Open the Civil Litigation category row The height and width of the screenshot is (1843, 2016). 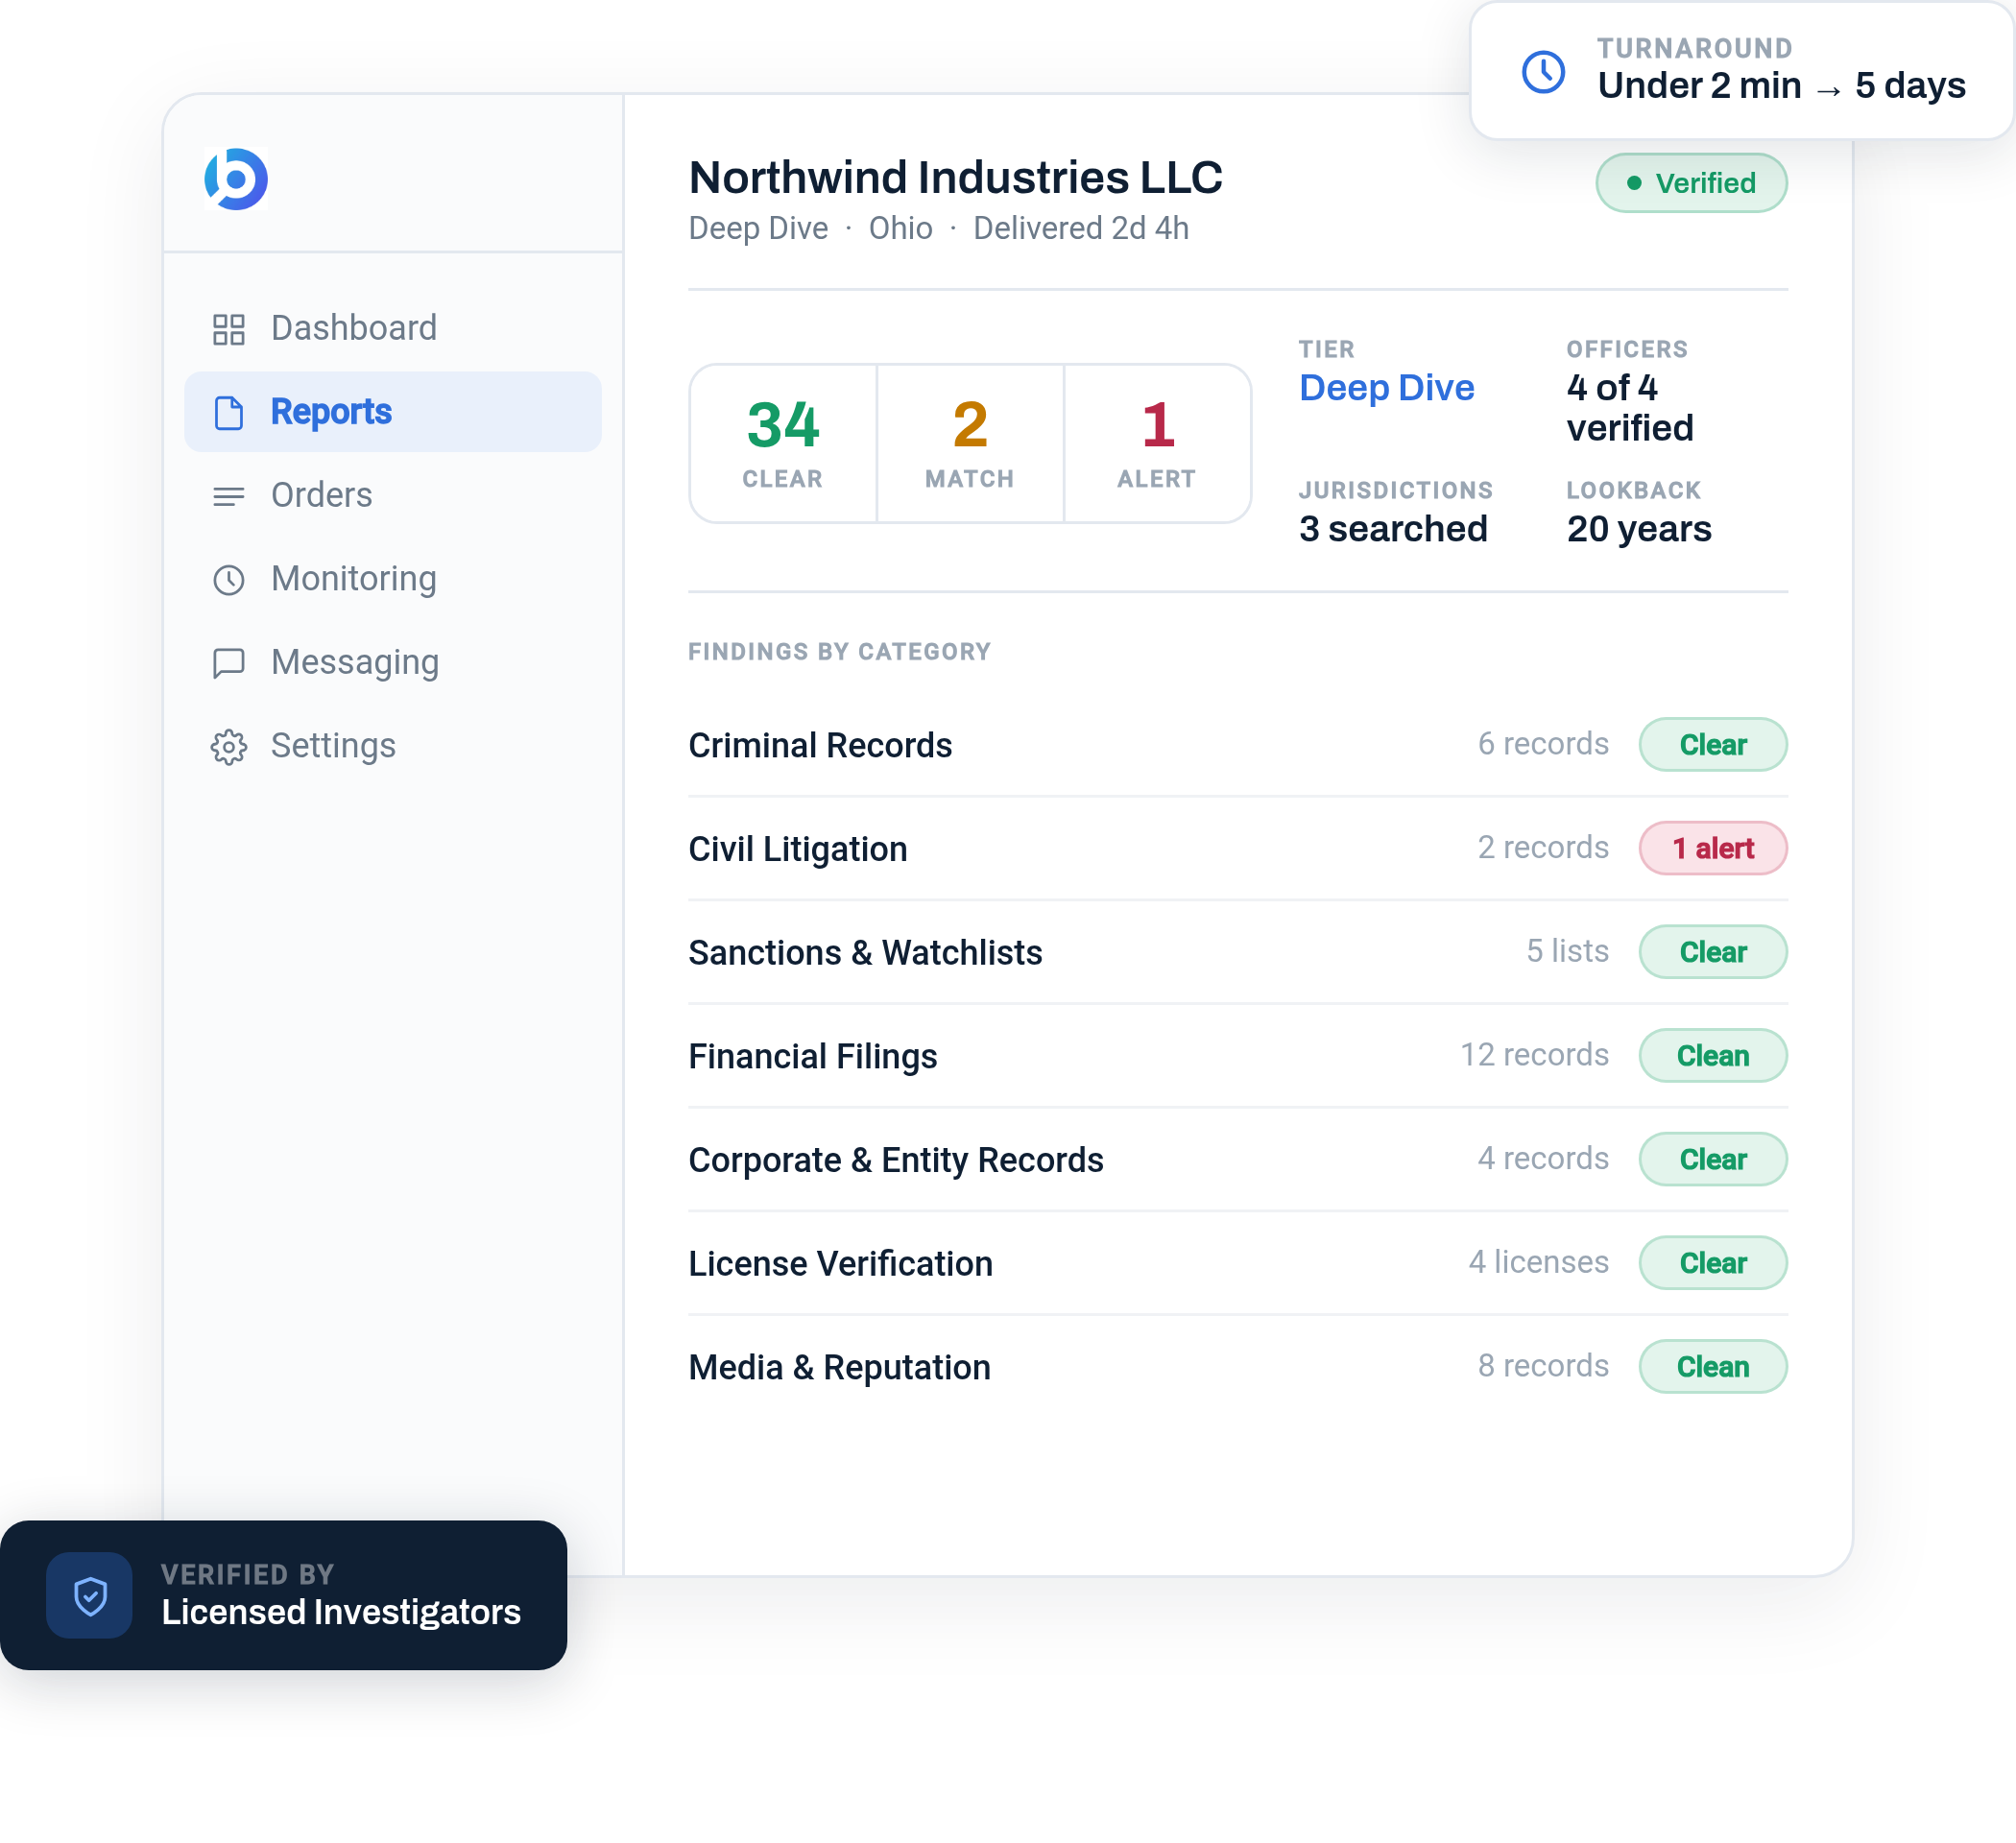click(1237, 849)
